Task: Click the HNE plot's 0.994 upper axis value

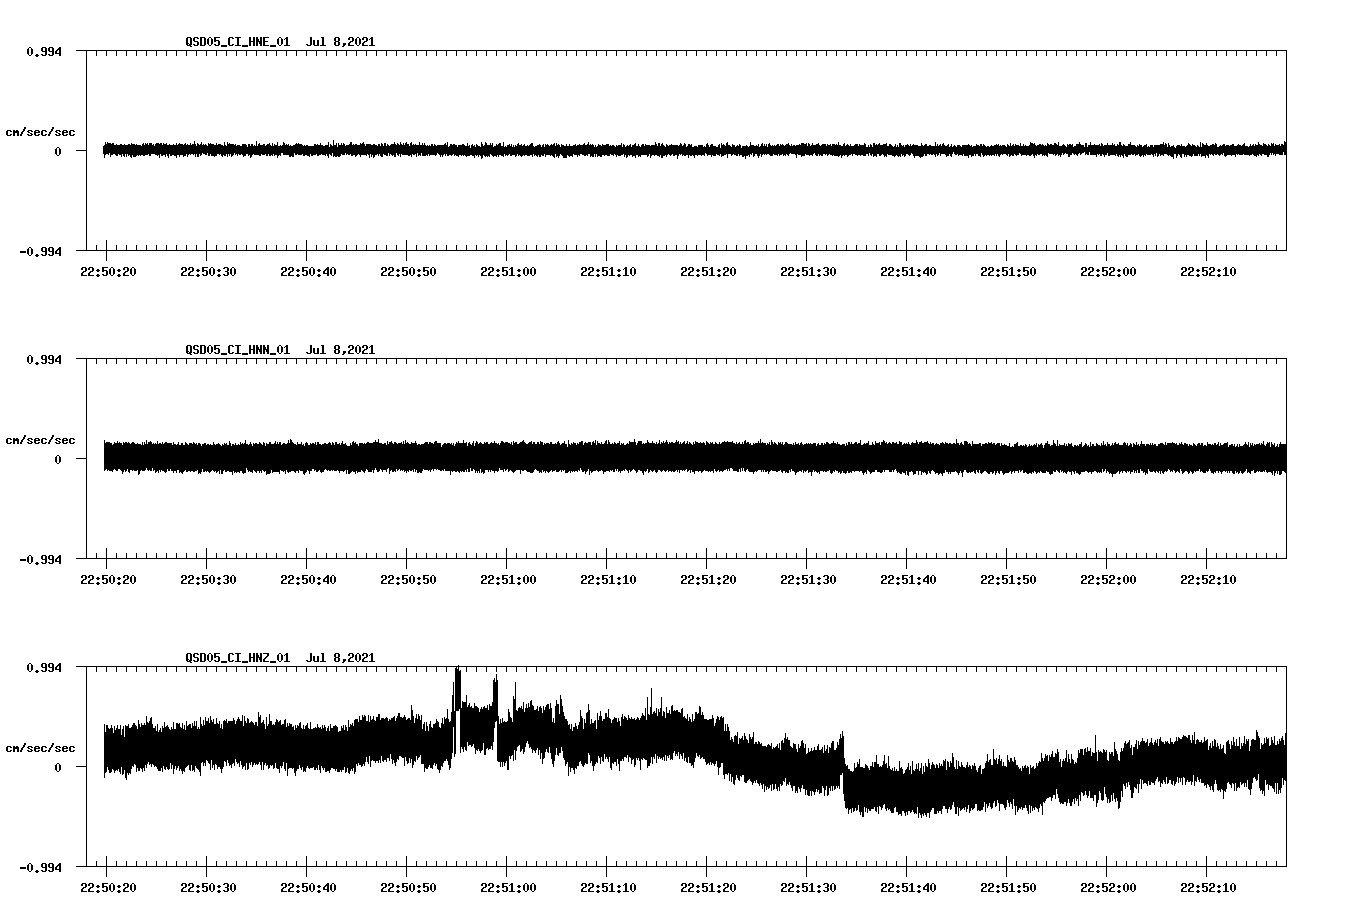Action: click(x=43, y=51)
